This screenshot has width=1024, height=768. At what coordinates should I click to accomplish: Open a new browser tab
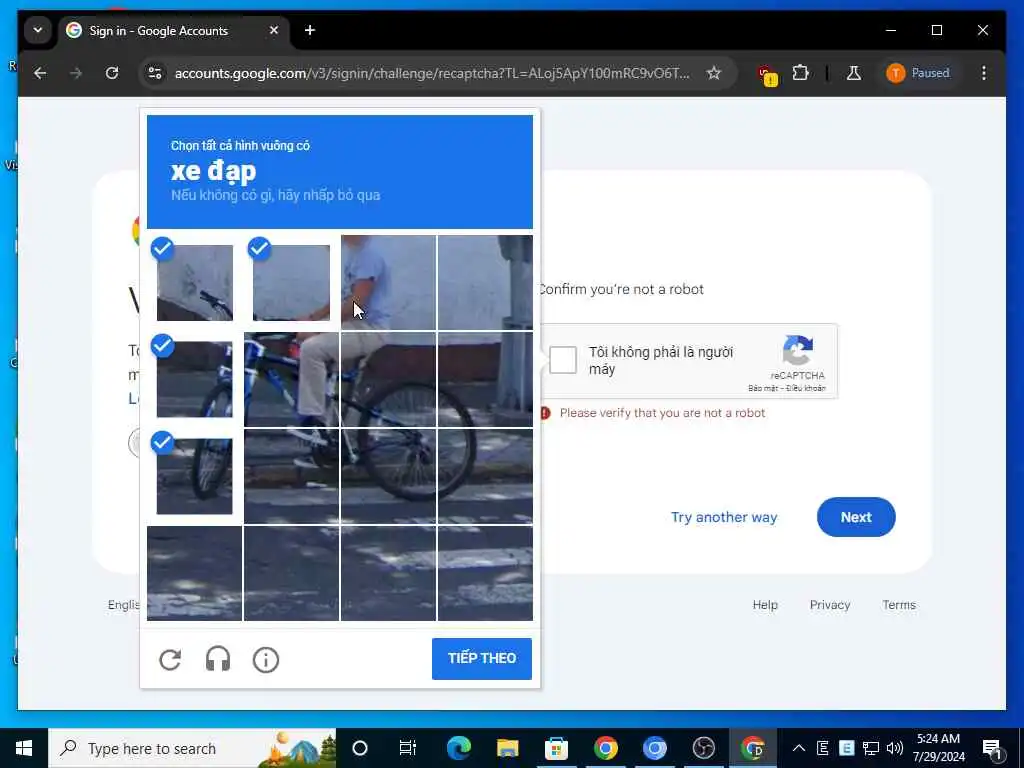click(310, 30)
